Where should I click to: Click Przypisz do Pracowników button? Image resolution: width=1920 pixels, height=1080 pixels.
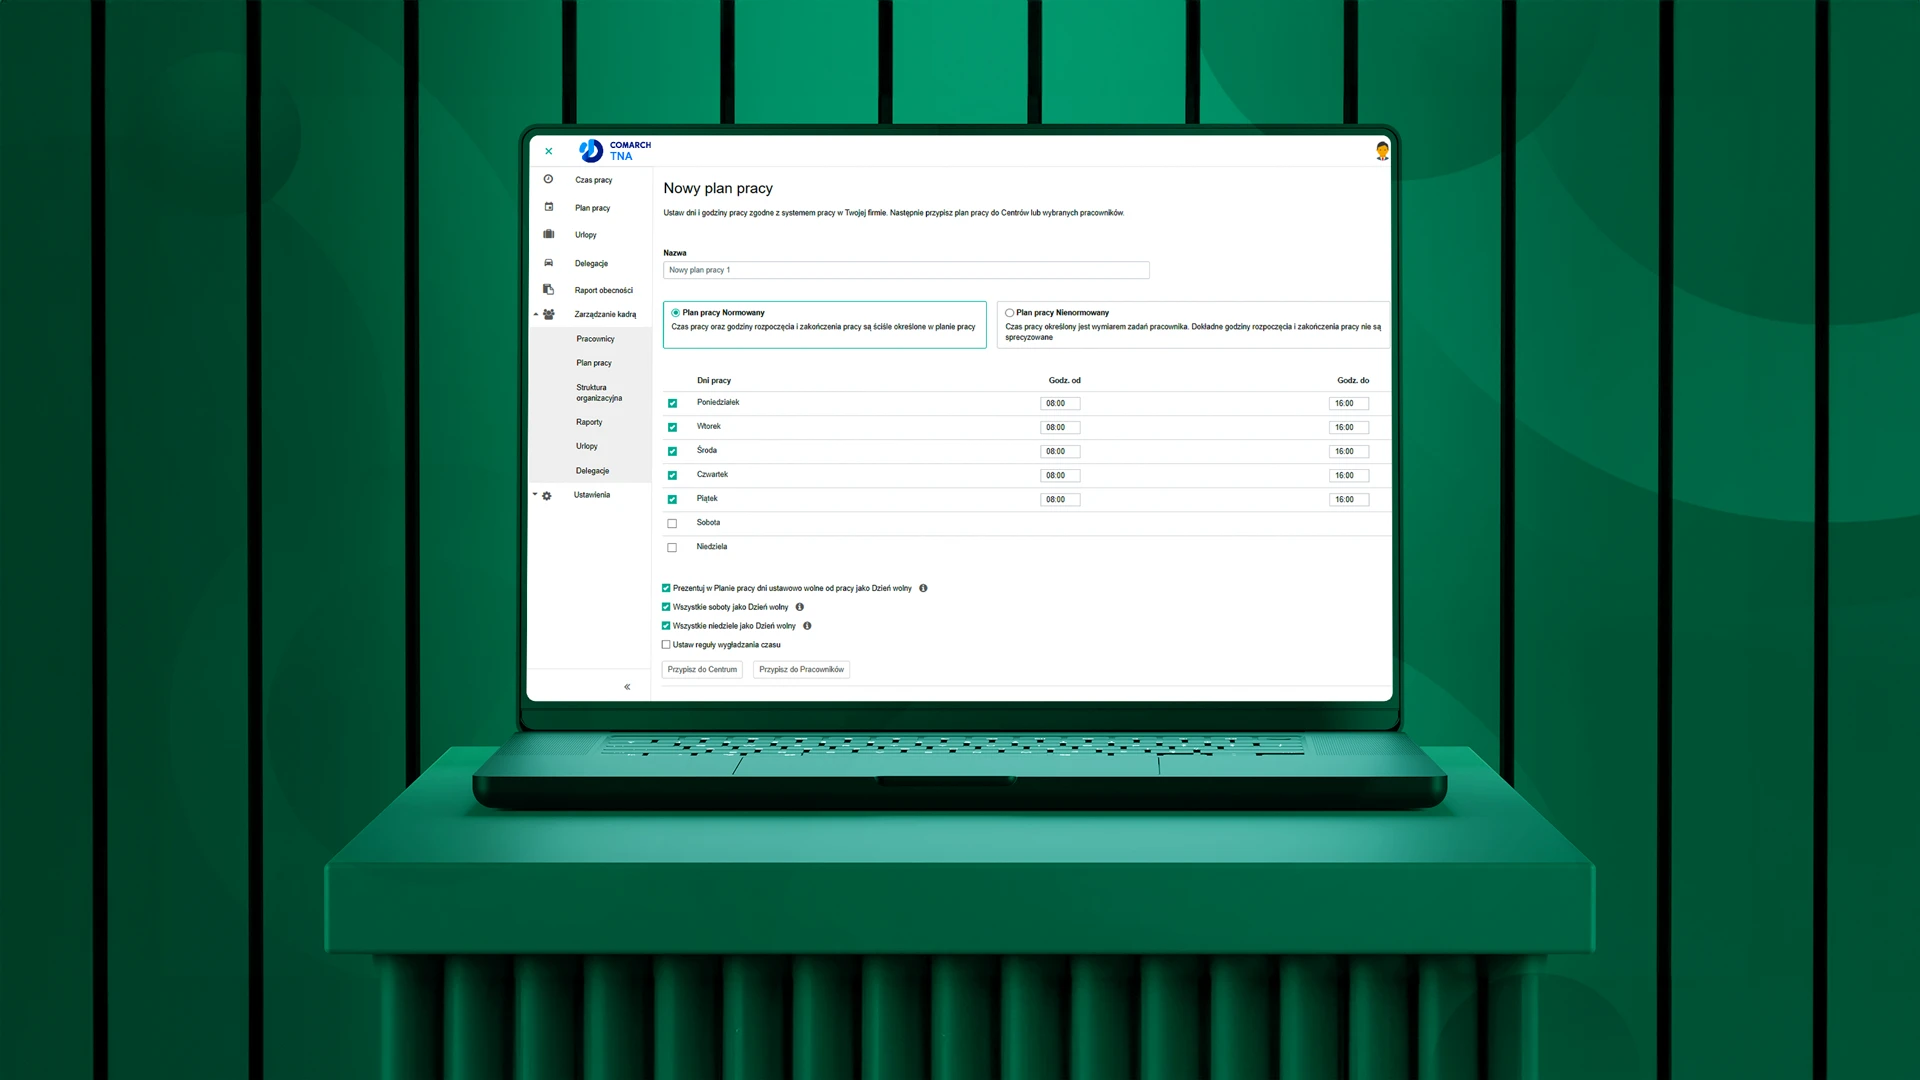[801, 670]
